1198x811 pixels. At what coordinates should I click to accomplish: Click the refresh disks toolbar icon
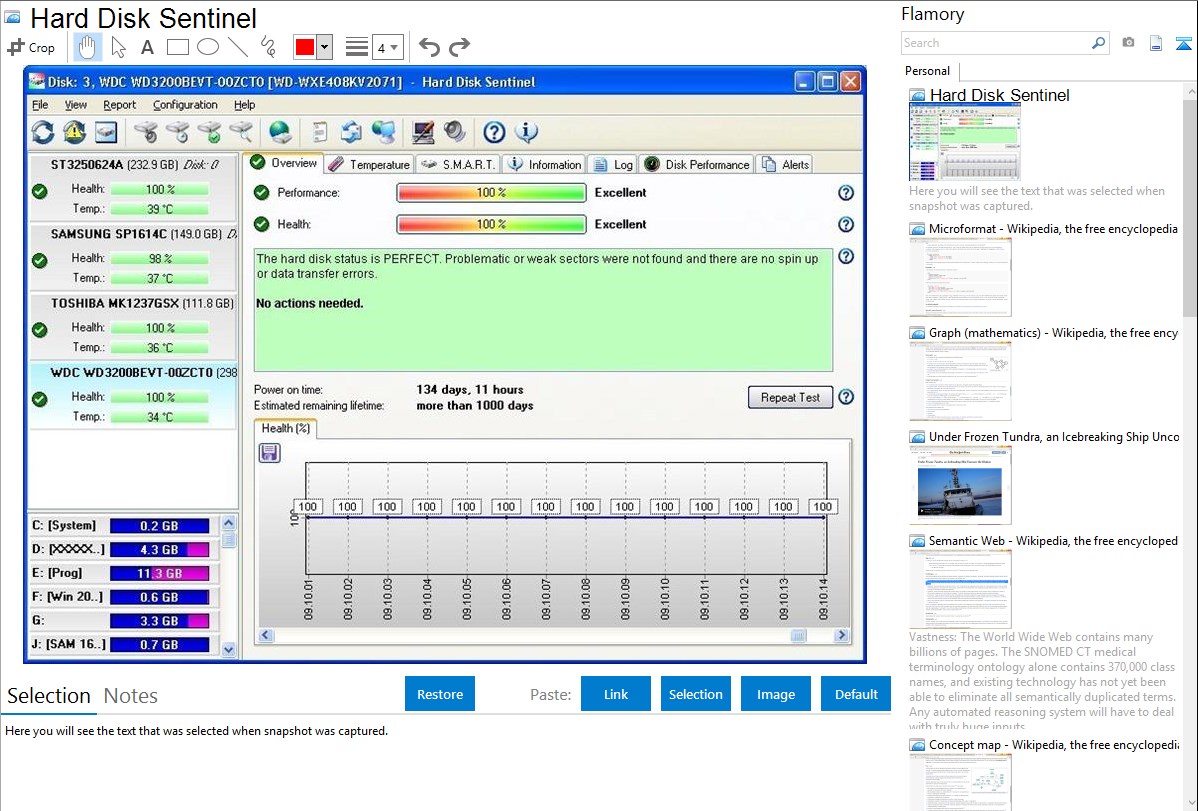tap(43, 132)
